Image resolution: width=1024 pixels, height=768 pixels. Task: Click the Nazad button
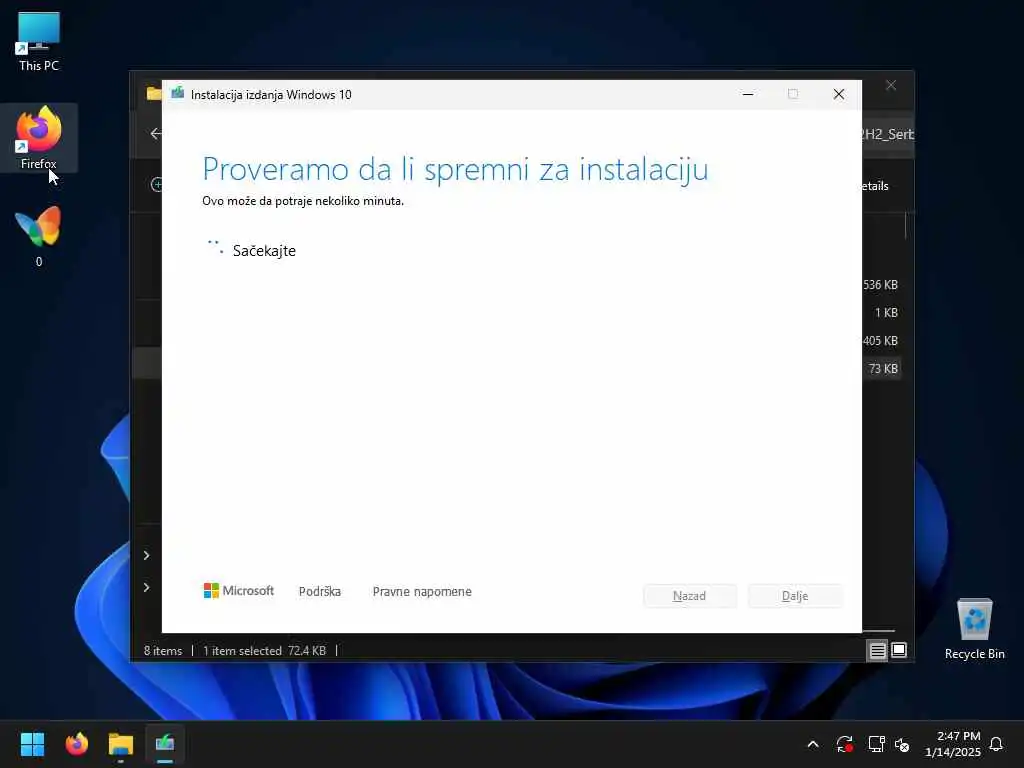point(690,596)
